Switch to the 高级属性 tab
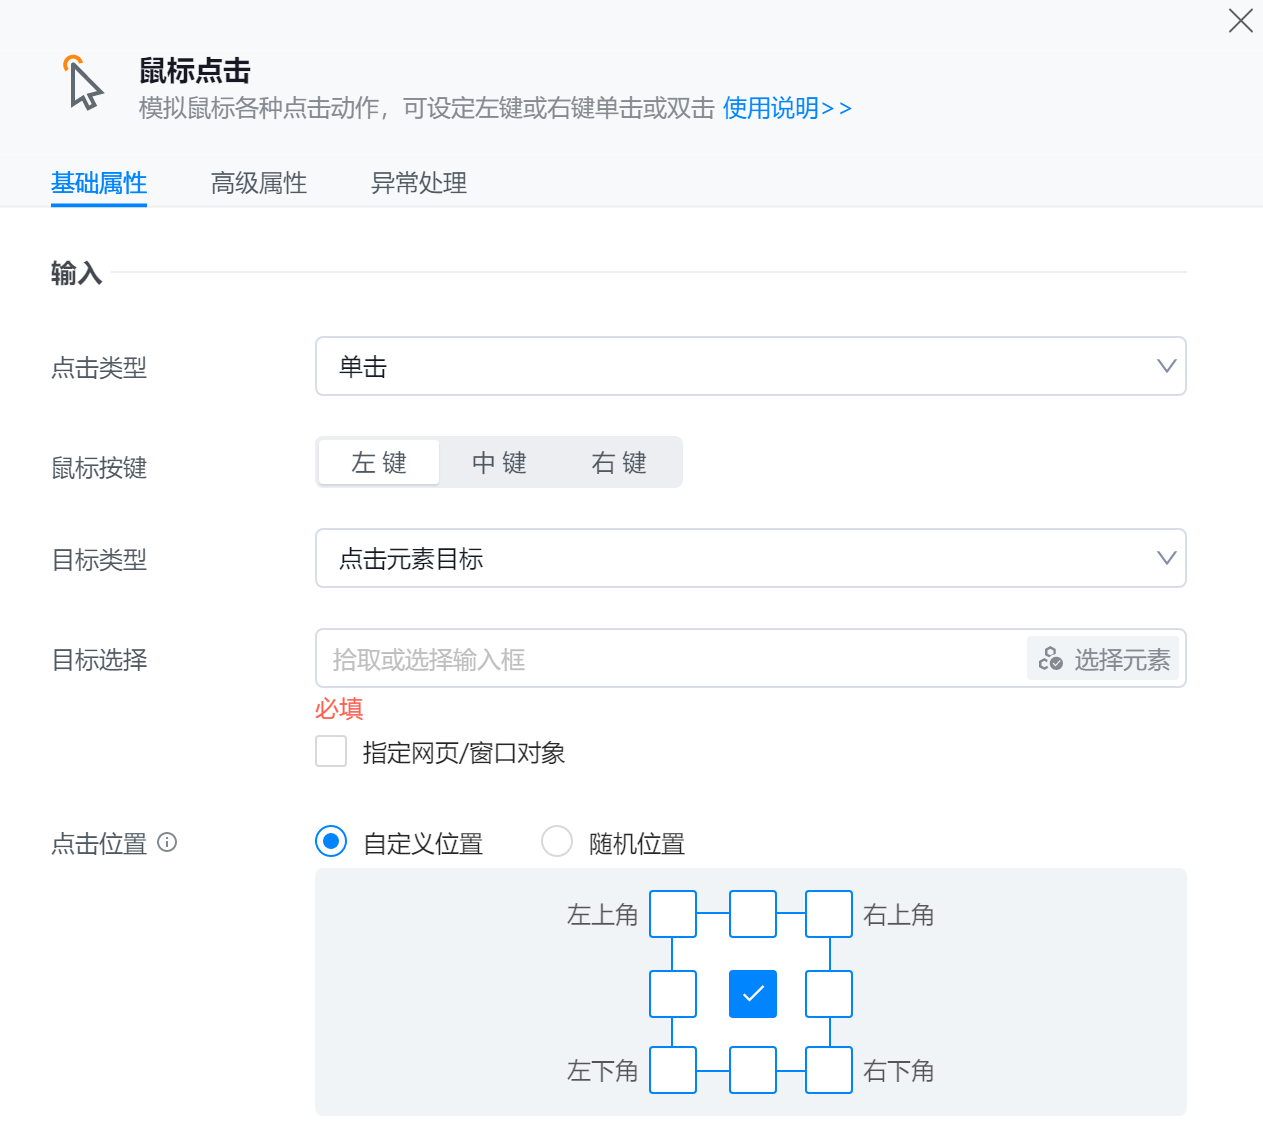1263x1122 pixels. click(259, 183)
